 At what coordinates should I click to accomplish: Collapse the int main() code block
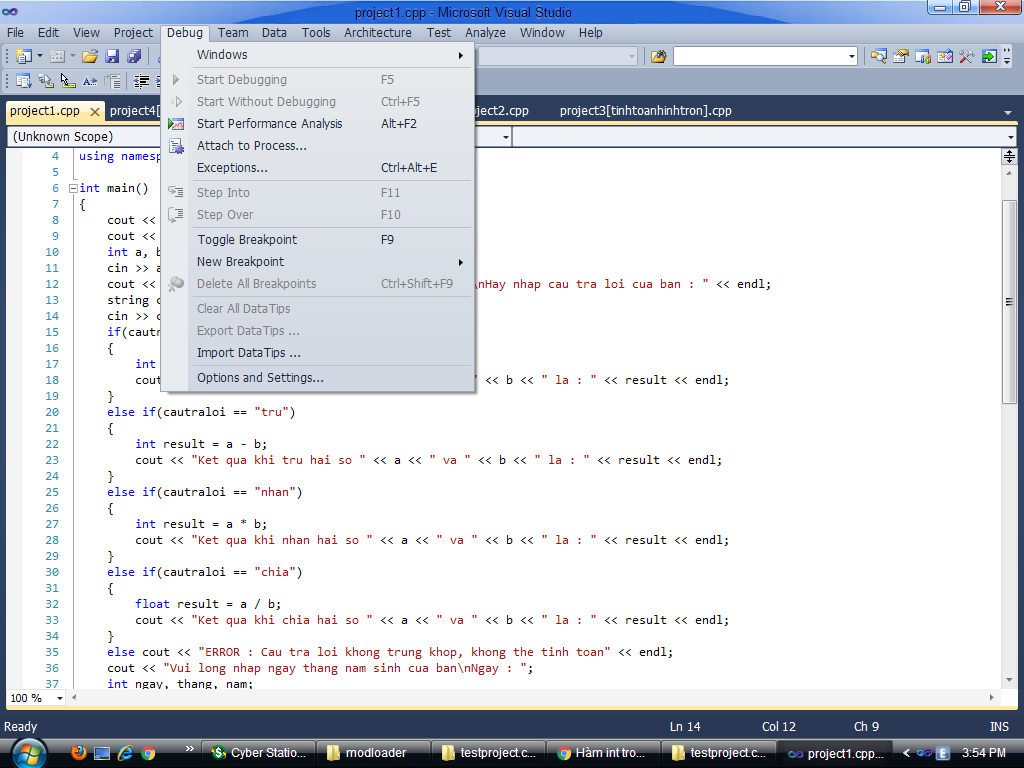tap(73, 188)
